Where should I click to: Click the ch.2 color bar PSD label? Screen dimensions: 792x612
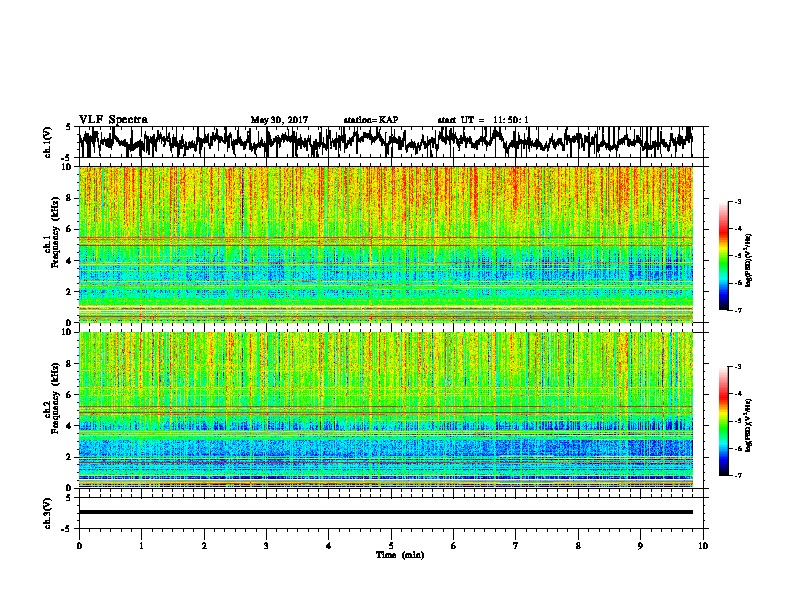click(x=750, y=425)
